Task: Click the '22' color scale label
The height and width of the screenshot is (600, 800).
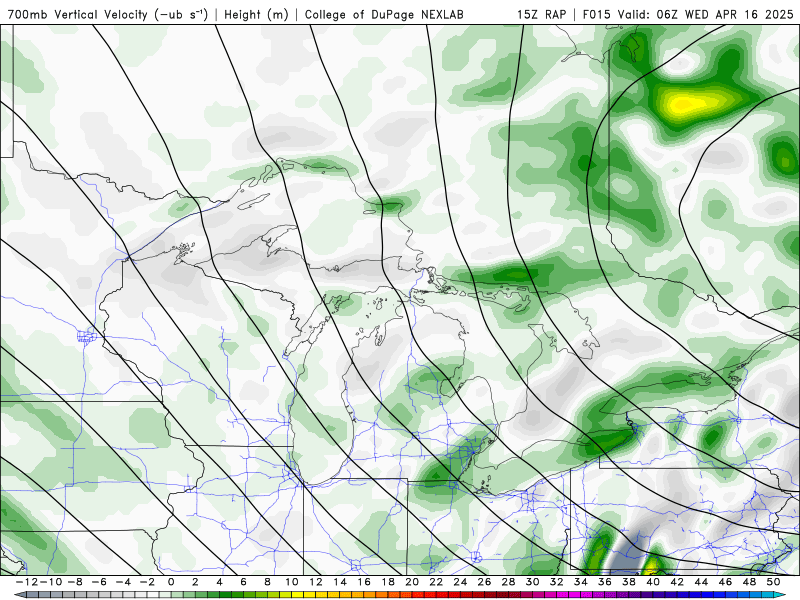Action: click(x=436, y=582)
